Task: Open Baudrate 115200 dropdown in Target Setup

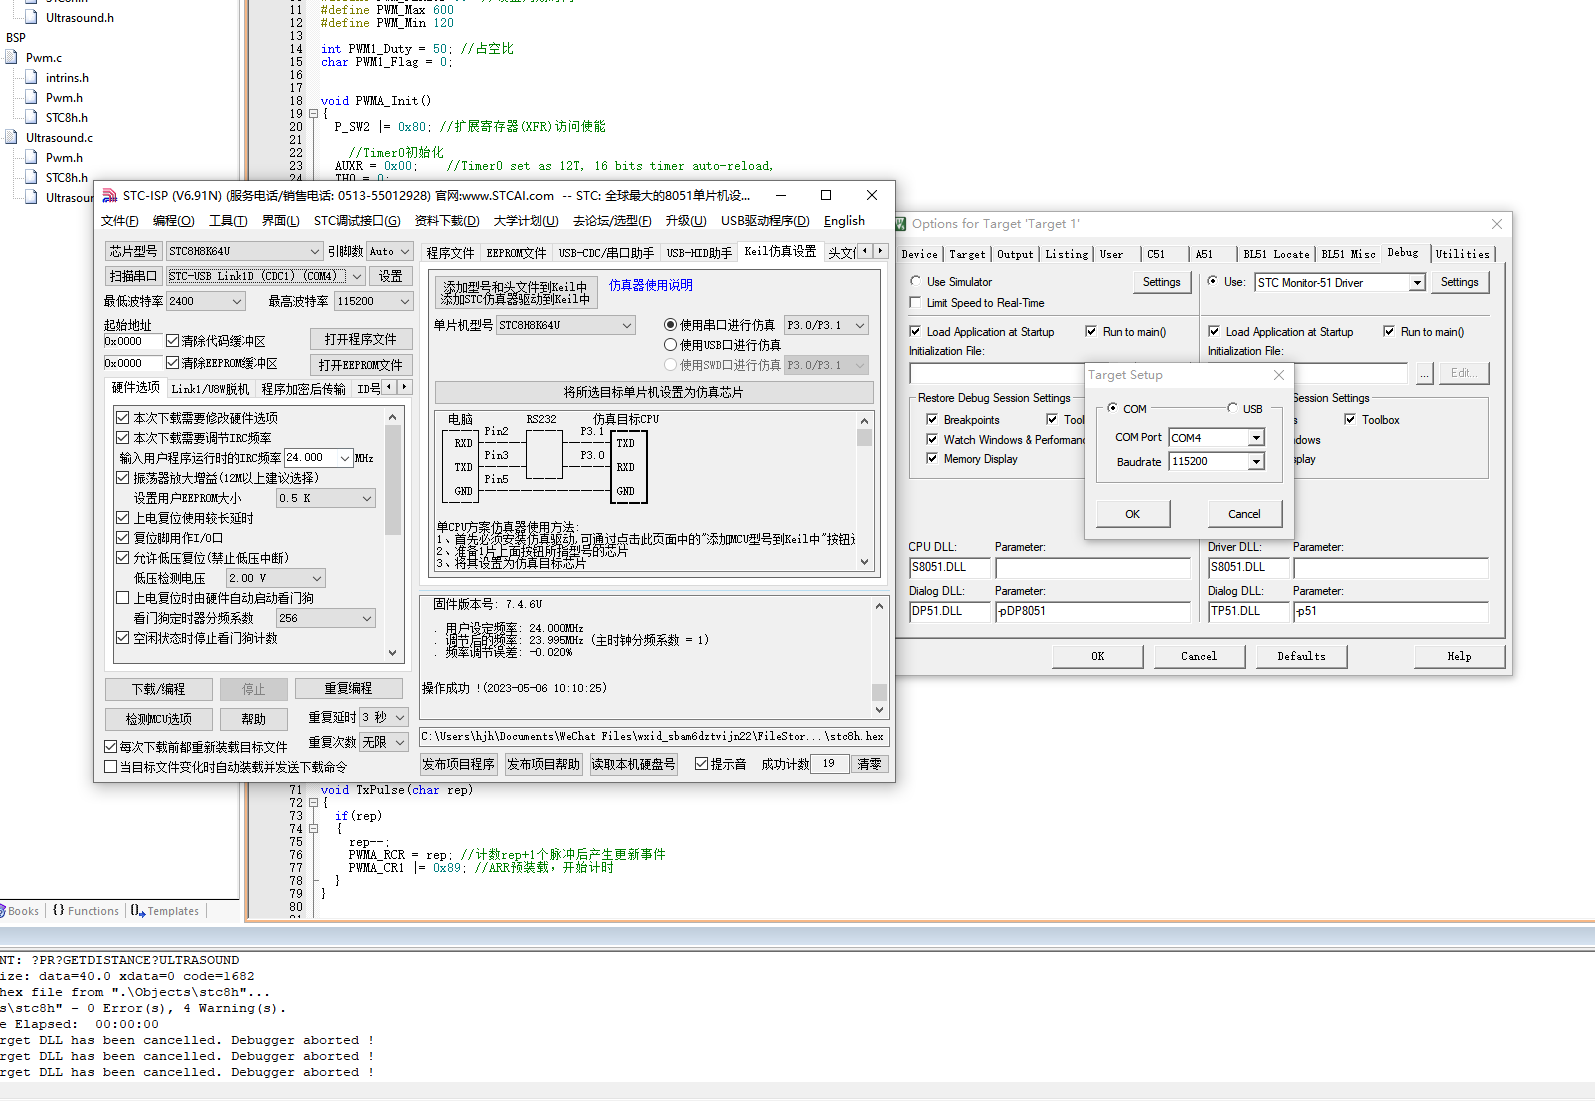Action: (1256, 462)
